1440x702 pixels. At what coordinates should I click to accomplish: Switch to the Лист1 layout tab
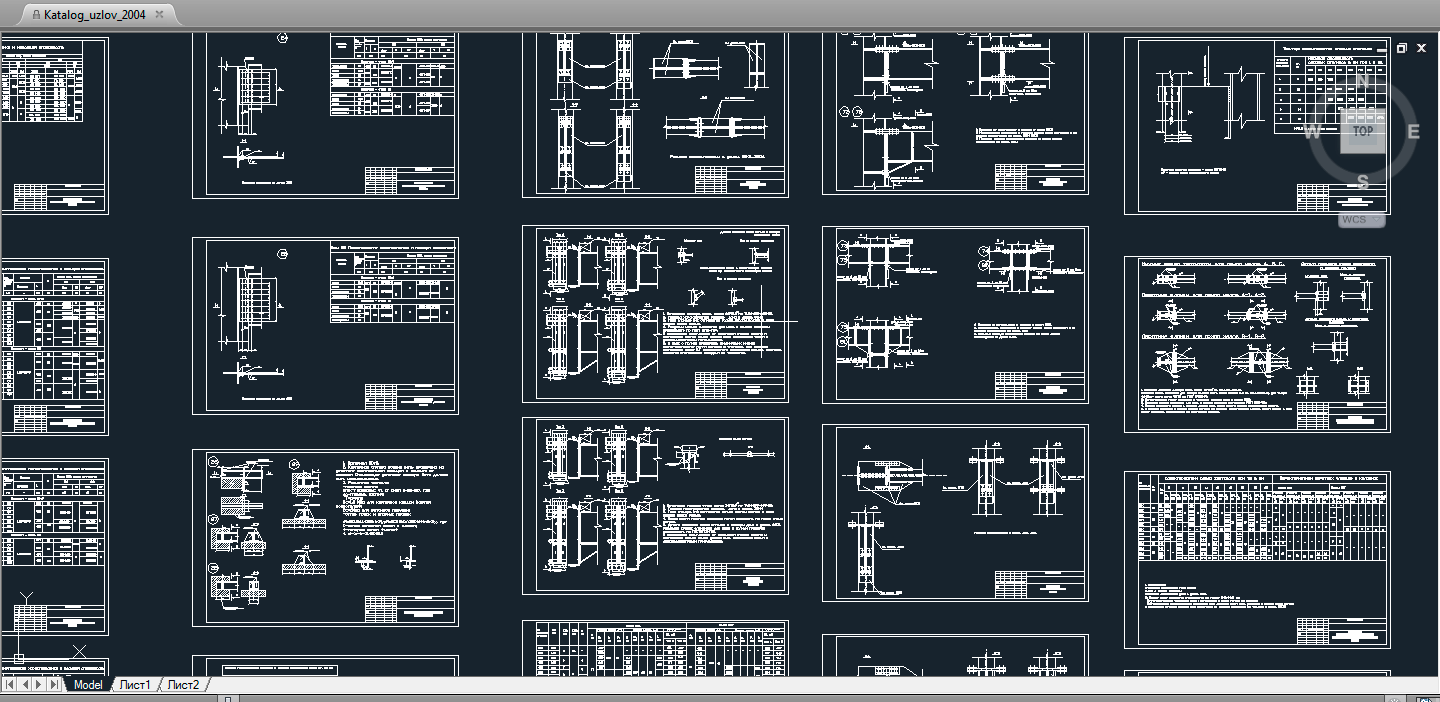point(135,685)
